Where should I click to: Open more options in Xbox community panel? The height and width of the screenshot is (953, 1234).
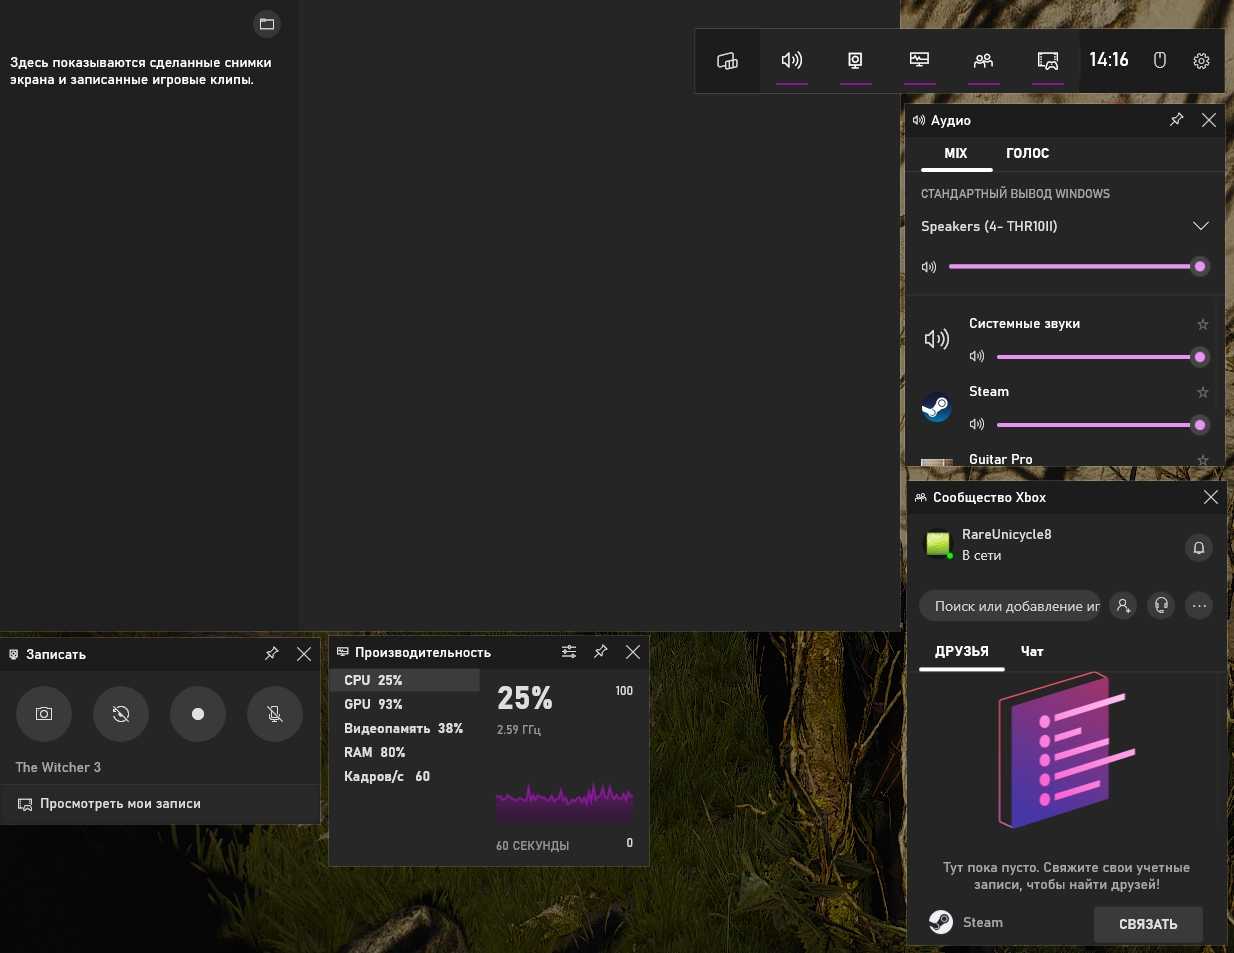[x=1199, y=606]
